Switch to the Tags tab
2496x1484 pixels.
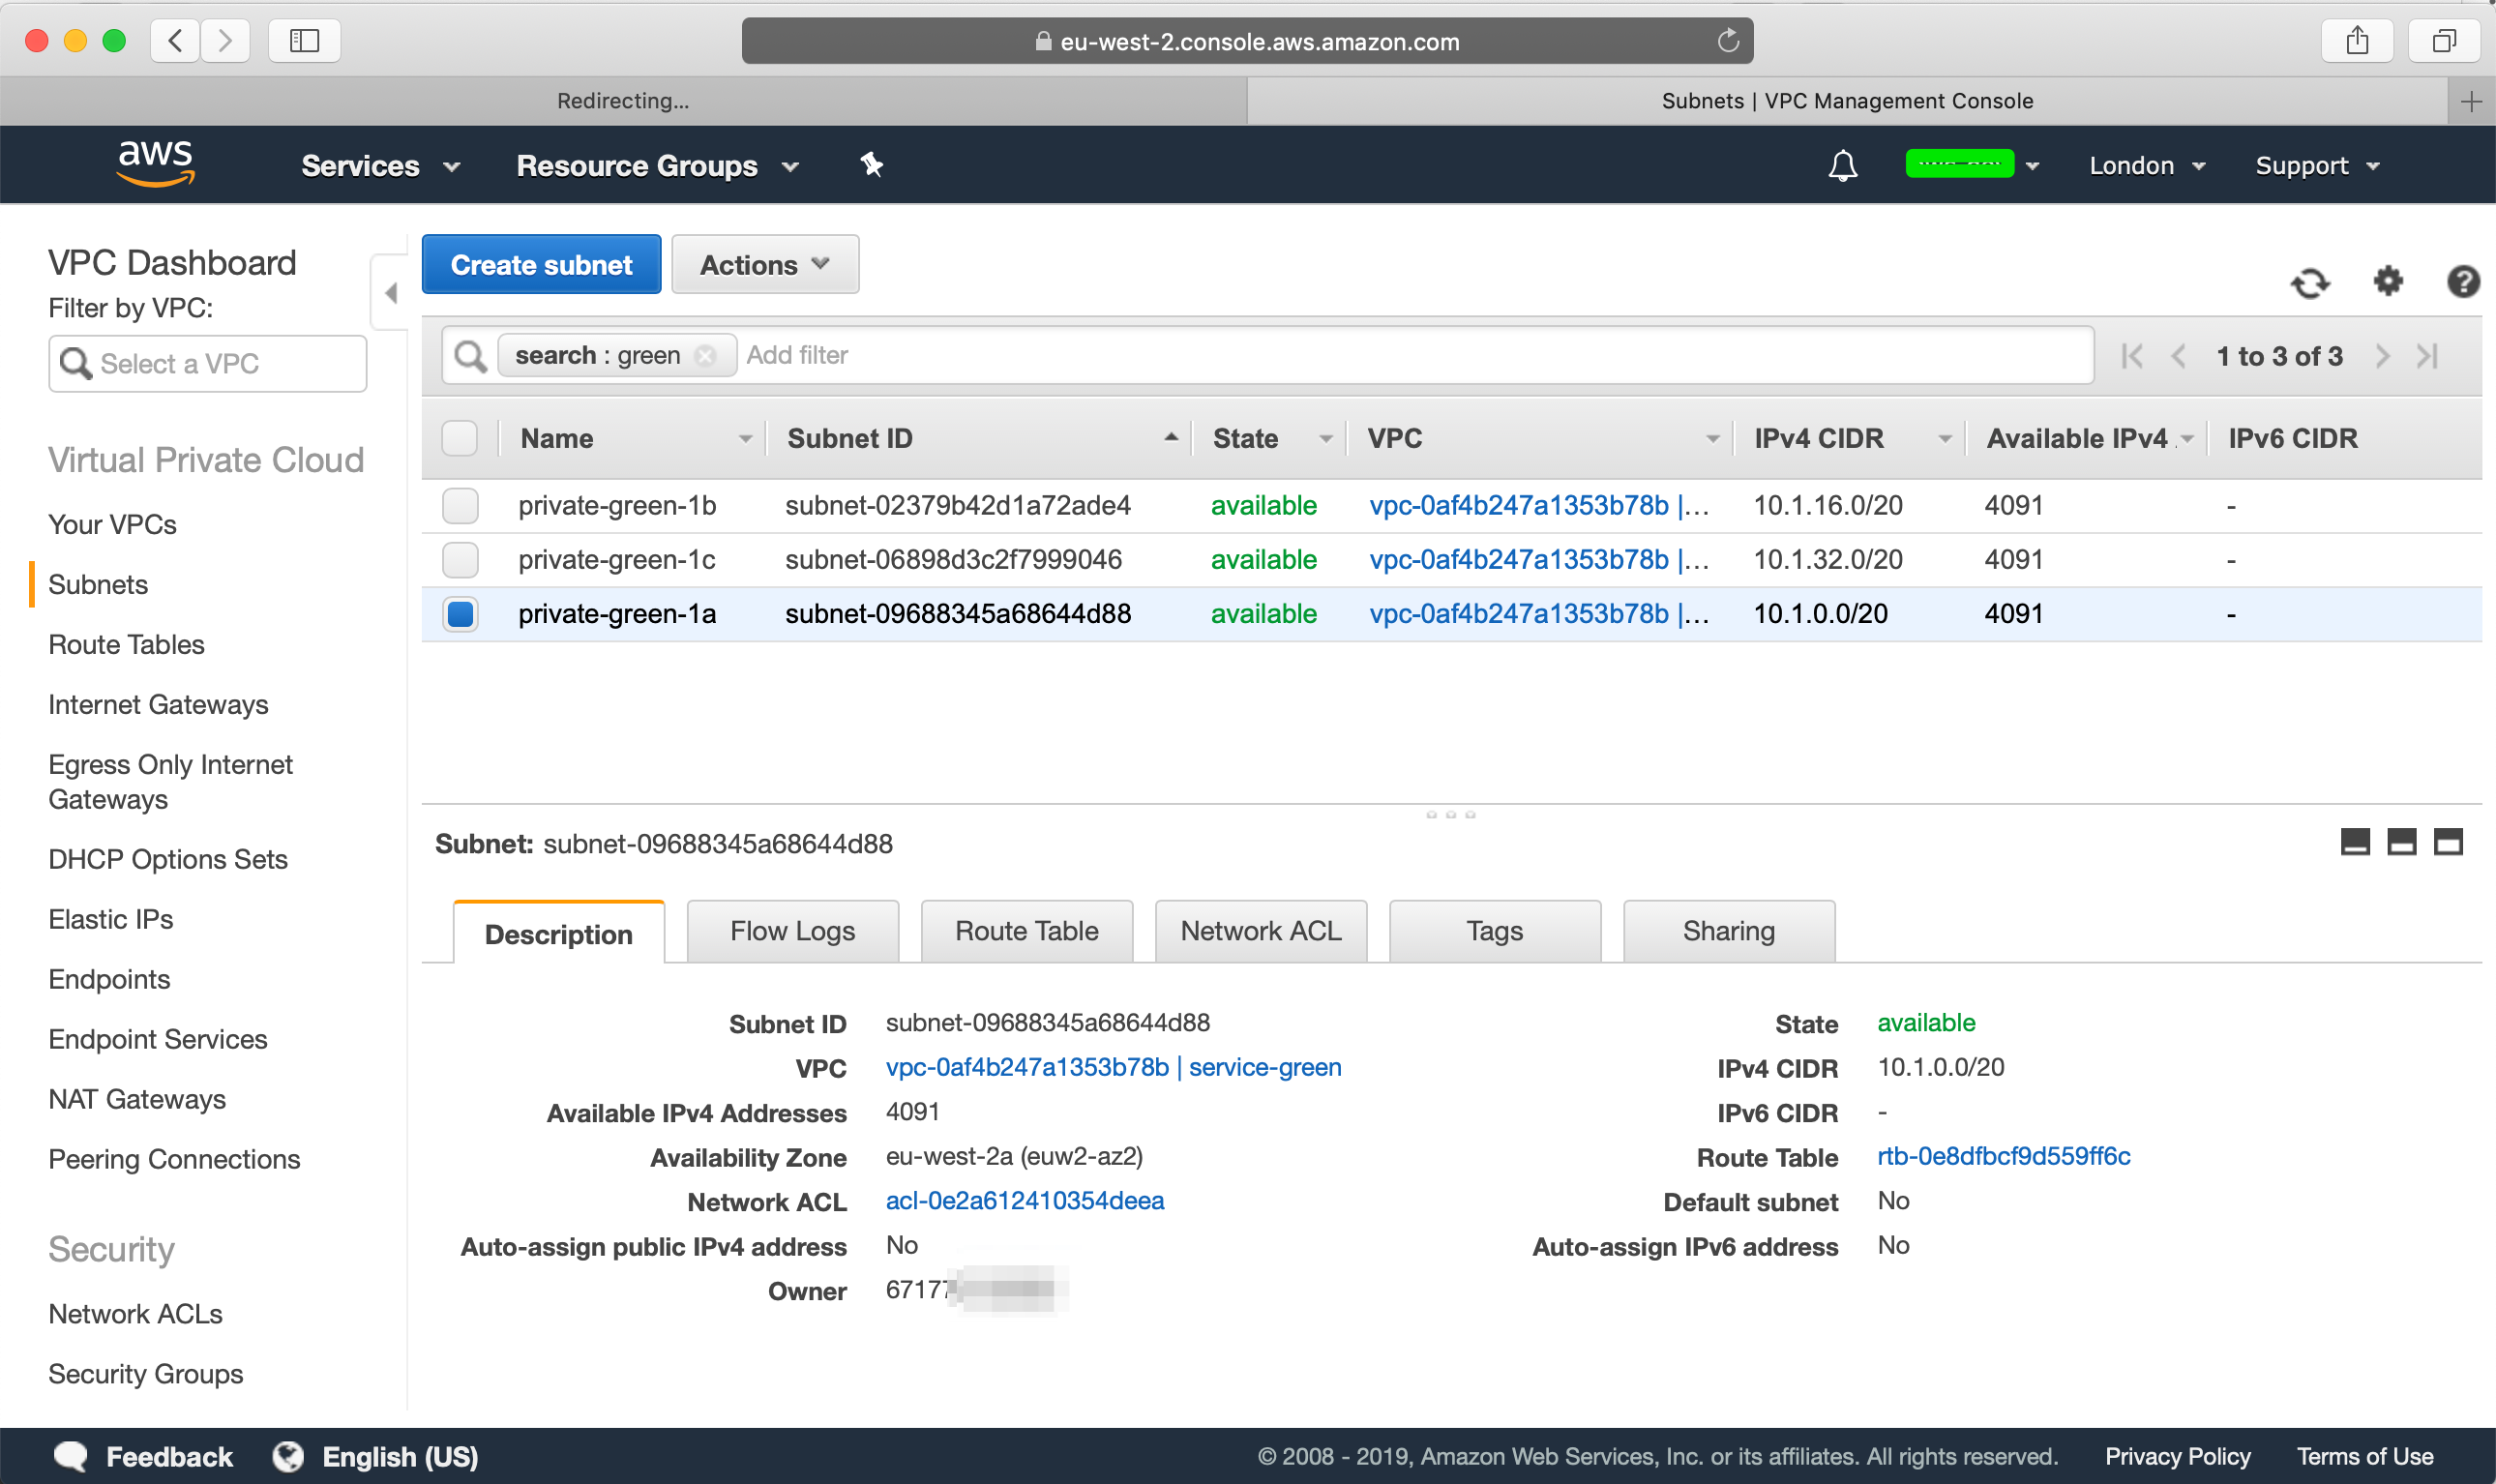(1494, 931)
